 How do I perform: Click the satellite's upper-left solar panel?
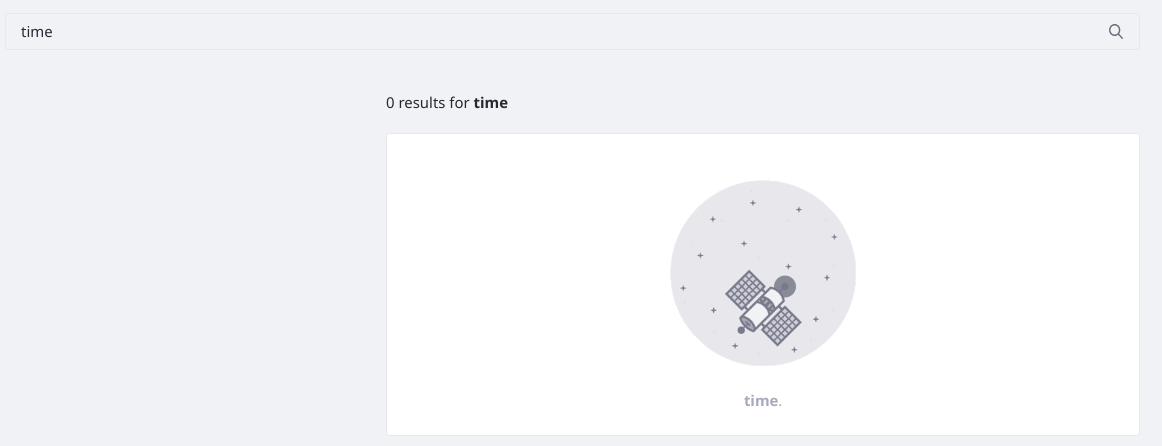click(745, 290)
